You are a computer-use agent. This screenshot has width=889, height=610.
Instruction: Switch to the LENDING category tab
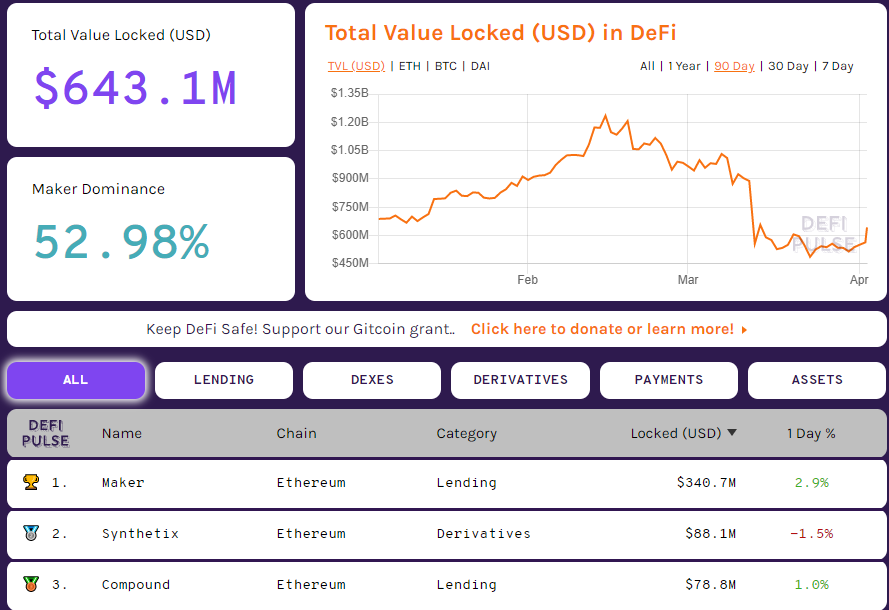coord(223,380)
